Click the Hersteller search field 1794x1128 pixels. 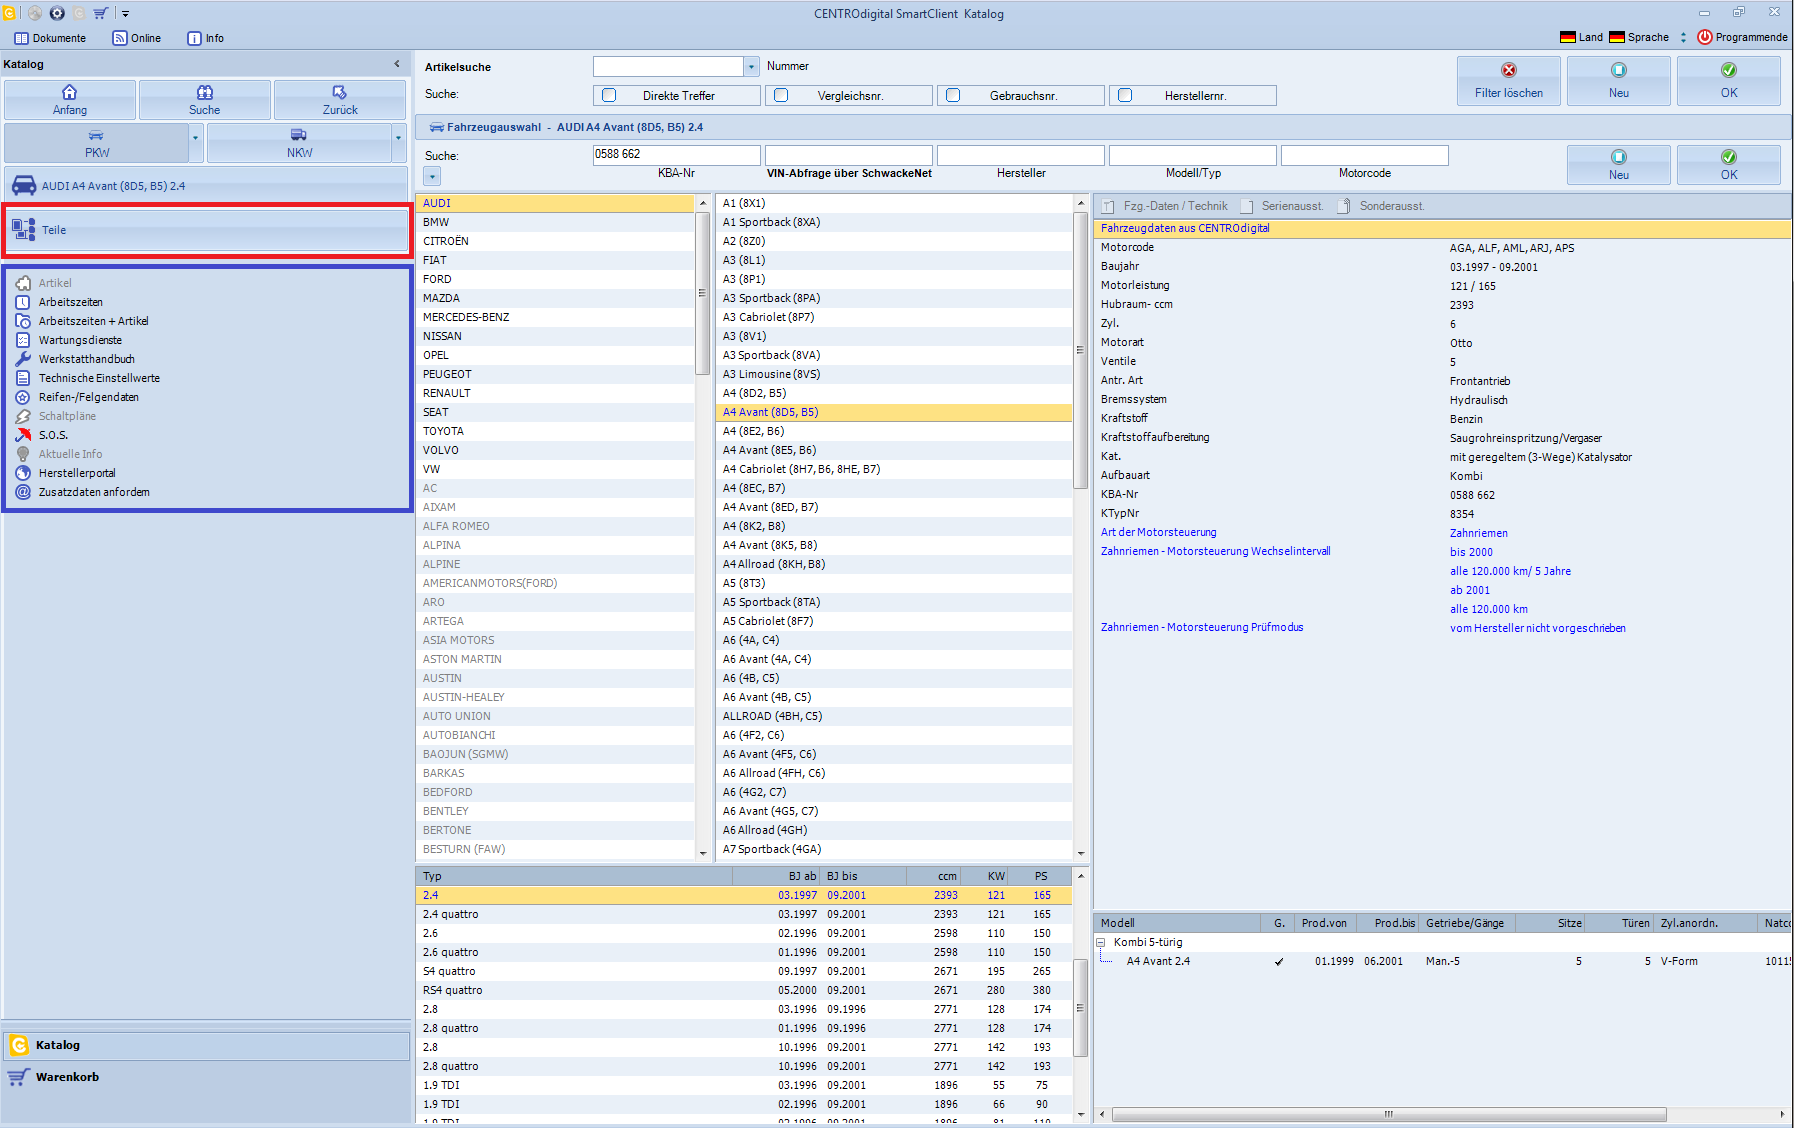click(x=1020, y=155)
